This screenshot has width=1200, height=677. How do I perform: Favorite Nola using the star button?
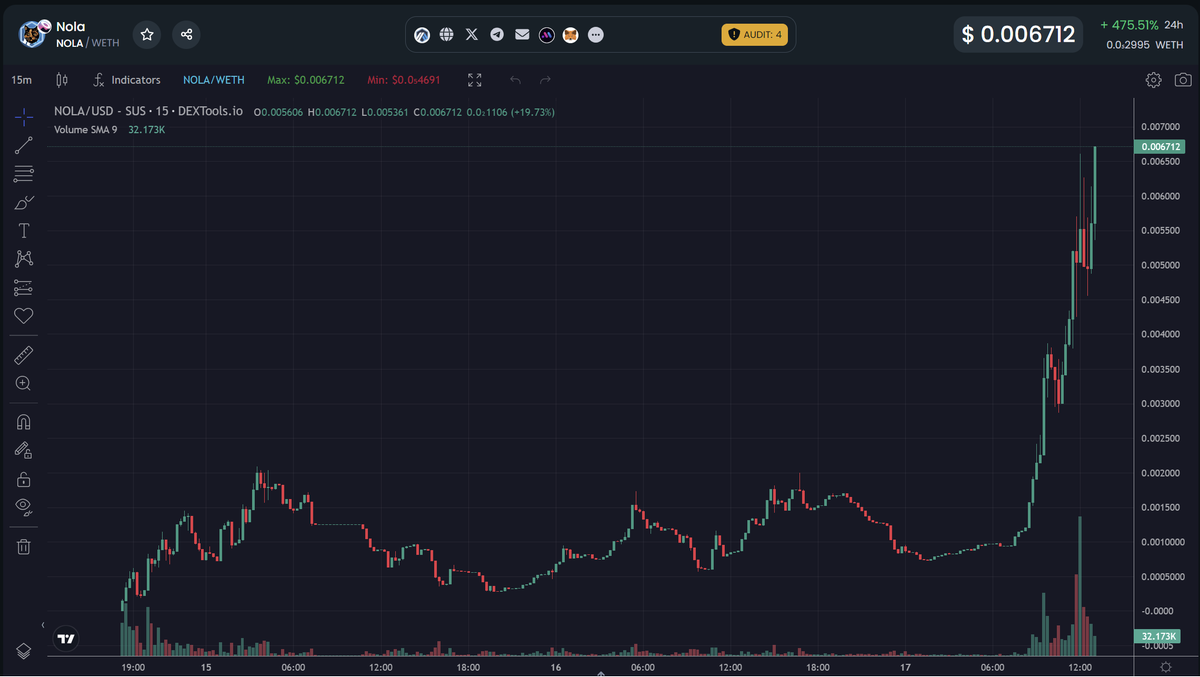pos(147,34)
